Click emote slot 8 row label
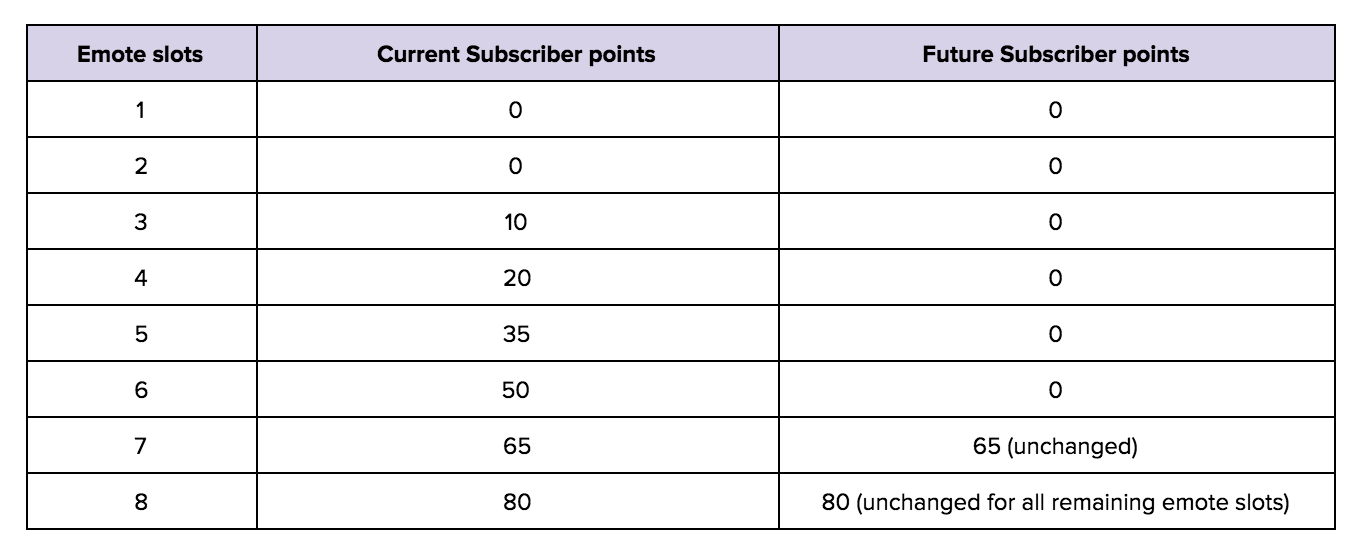This screenshot has height=554, width=1372. click(x=140, y=501)
